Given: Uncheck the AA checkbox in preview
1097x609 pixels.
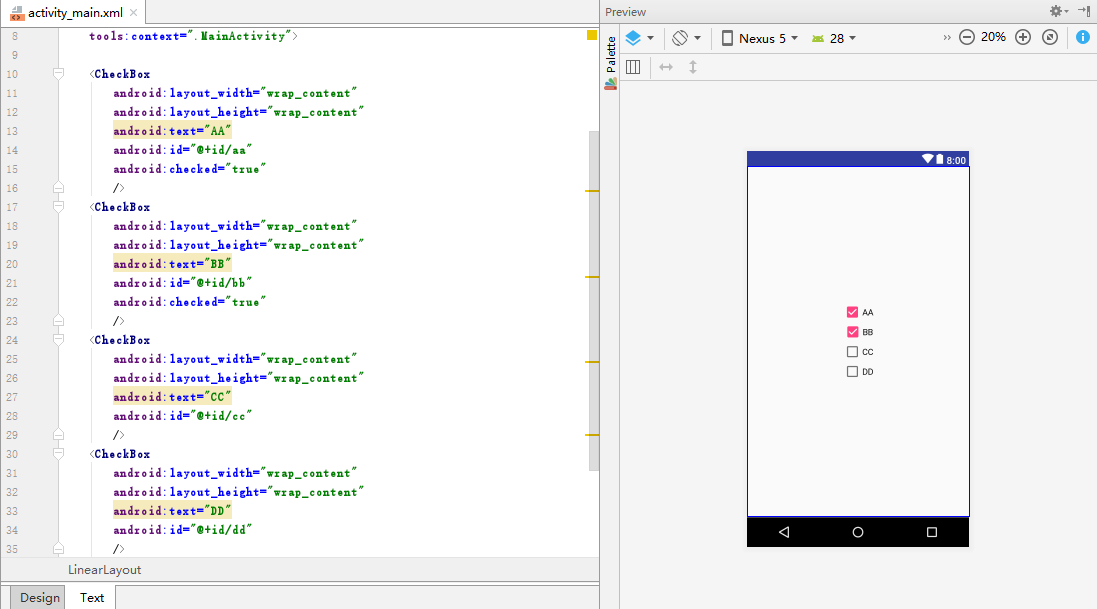Looking at the screenshot, I should point(852,312).
